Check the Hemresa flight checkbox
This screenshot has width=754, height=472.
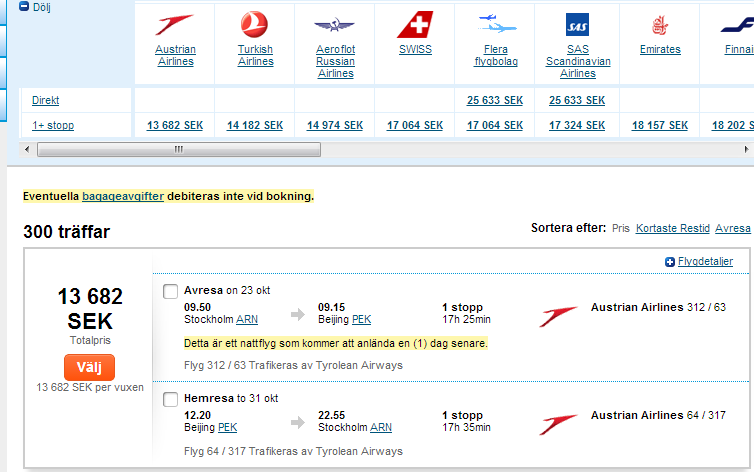pyautogui.click(x=171, y=399)
